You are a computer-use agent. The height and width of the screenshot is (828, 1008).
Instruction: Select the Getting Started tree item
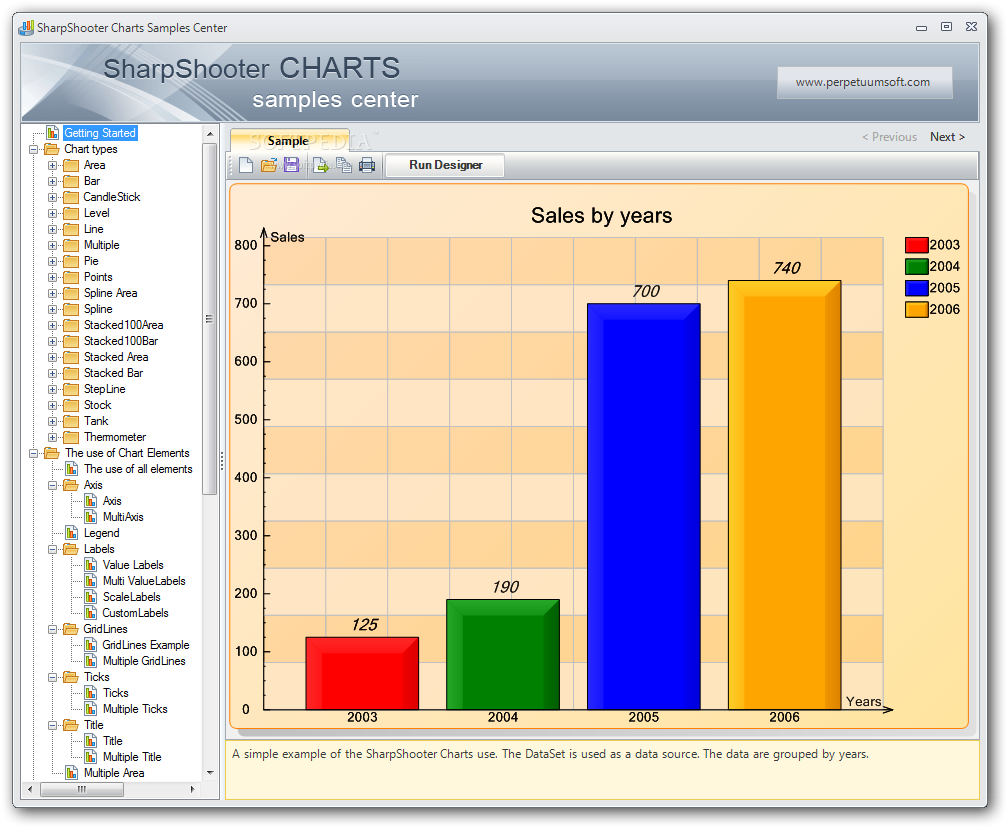[100, 133]
